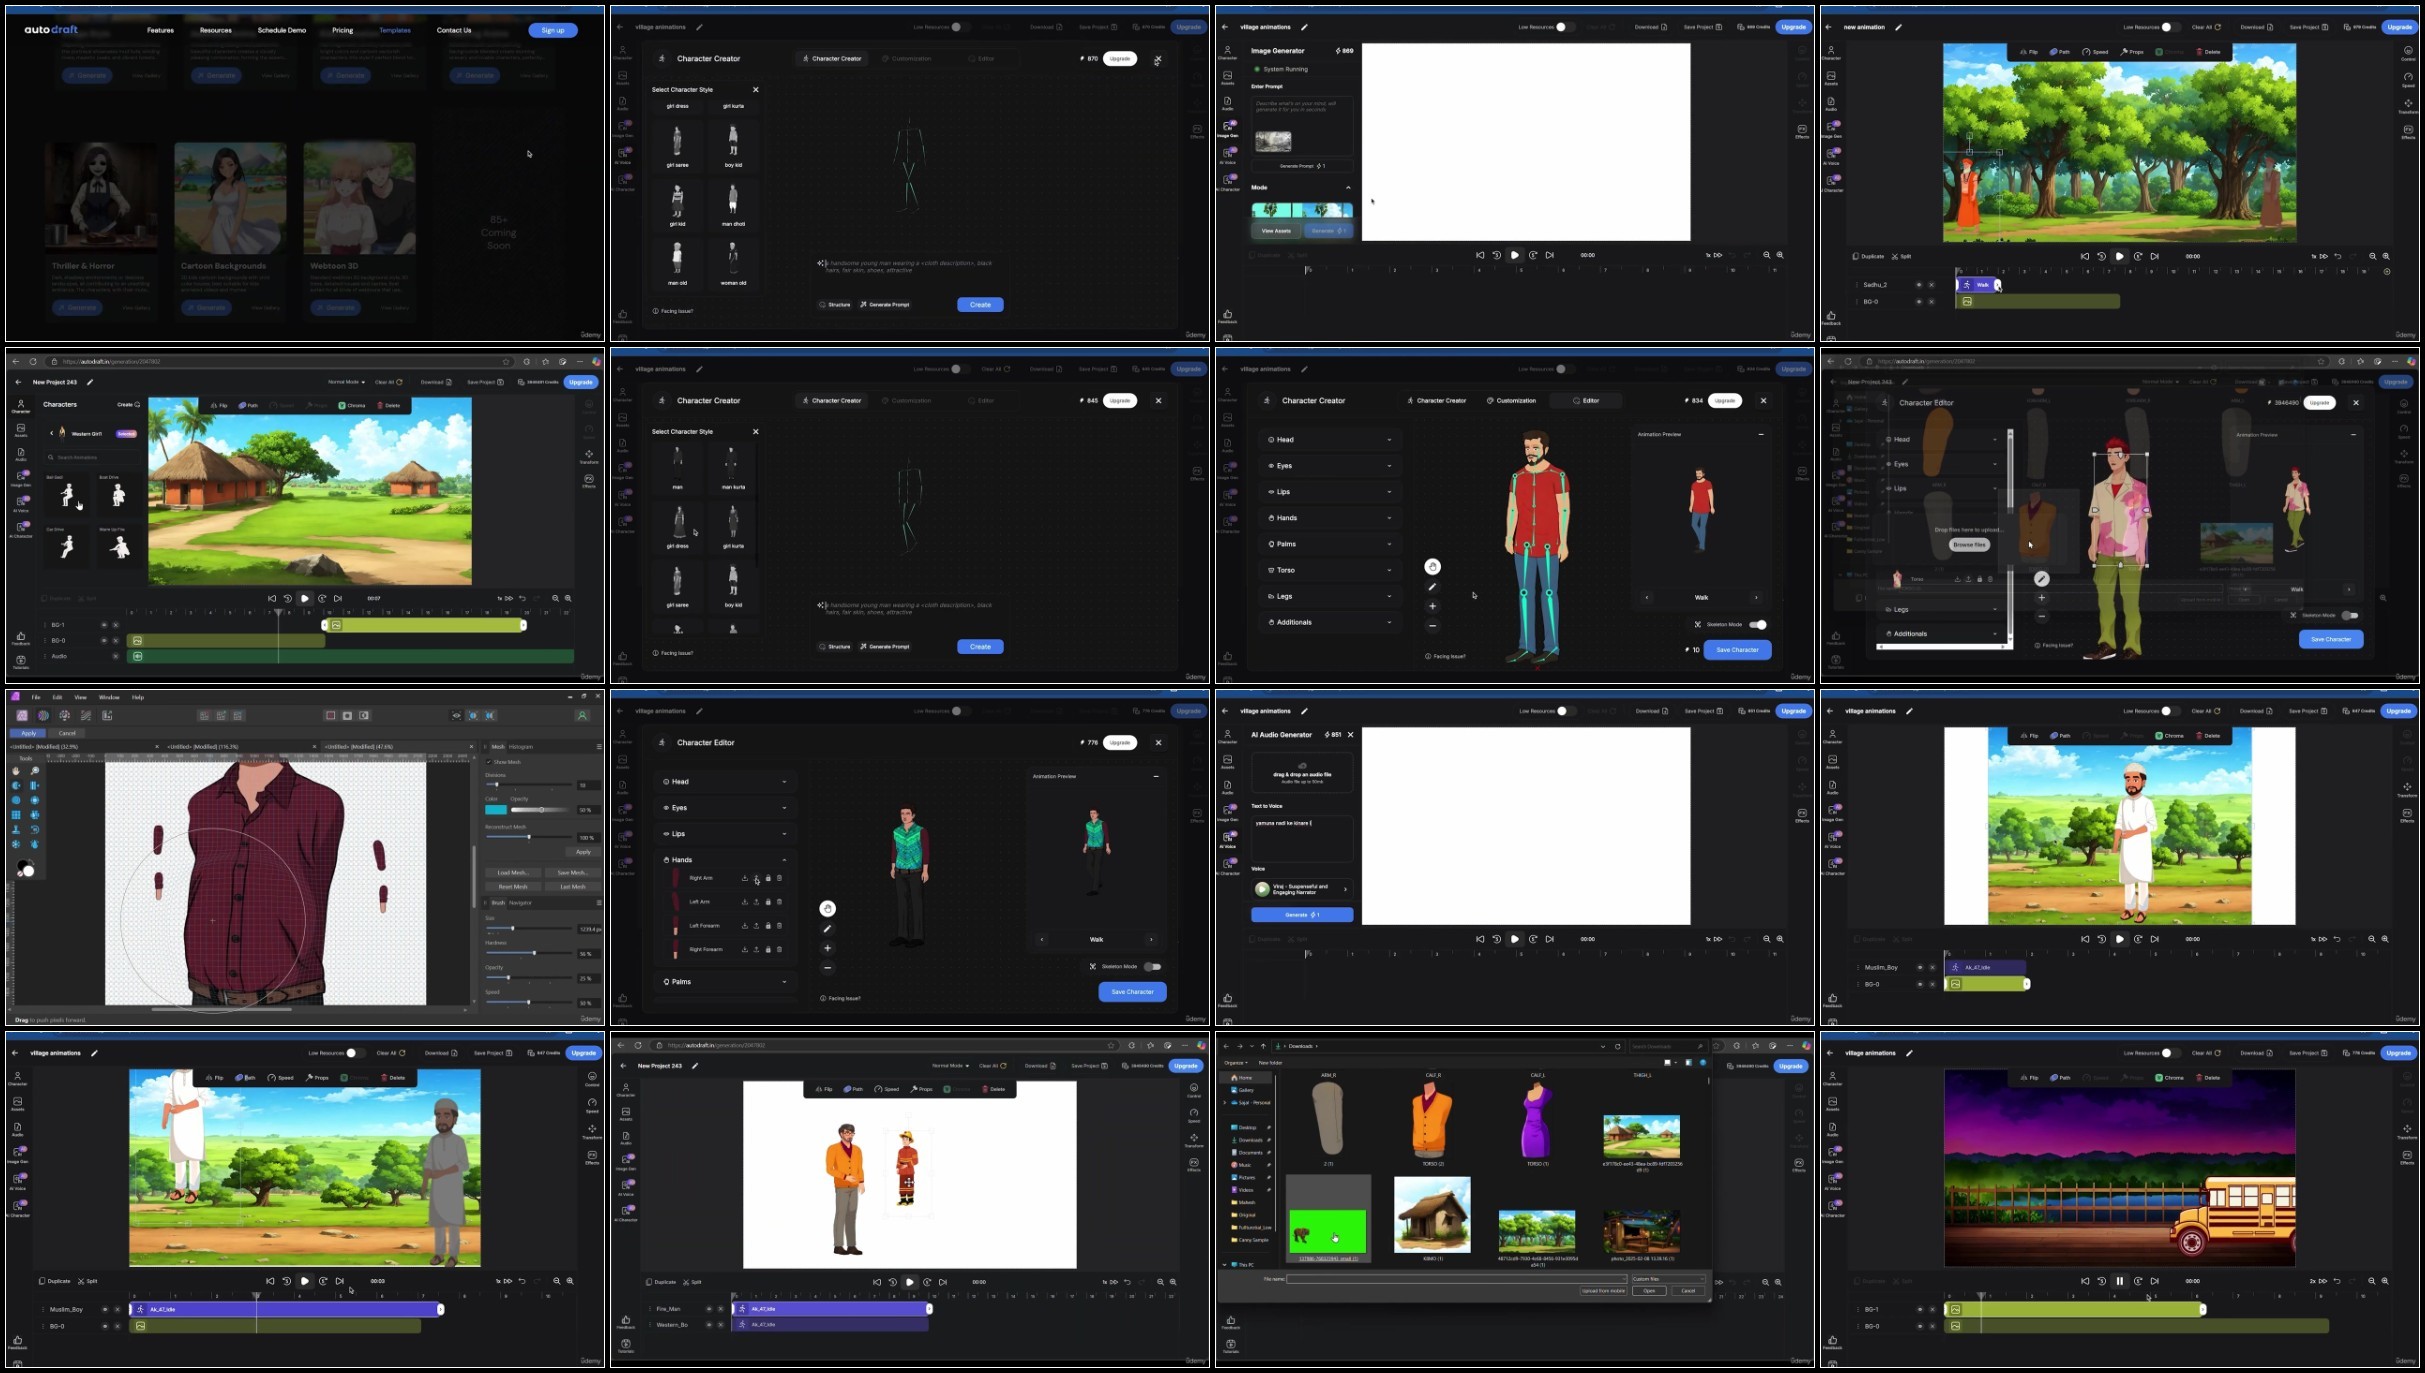The image size is (2425, 1373).
Task: Open the Viraj narrator voice dropdown
Action: [1302, 888]
